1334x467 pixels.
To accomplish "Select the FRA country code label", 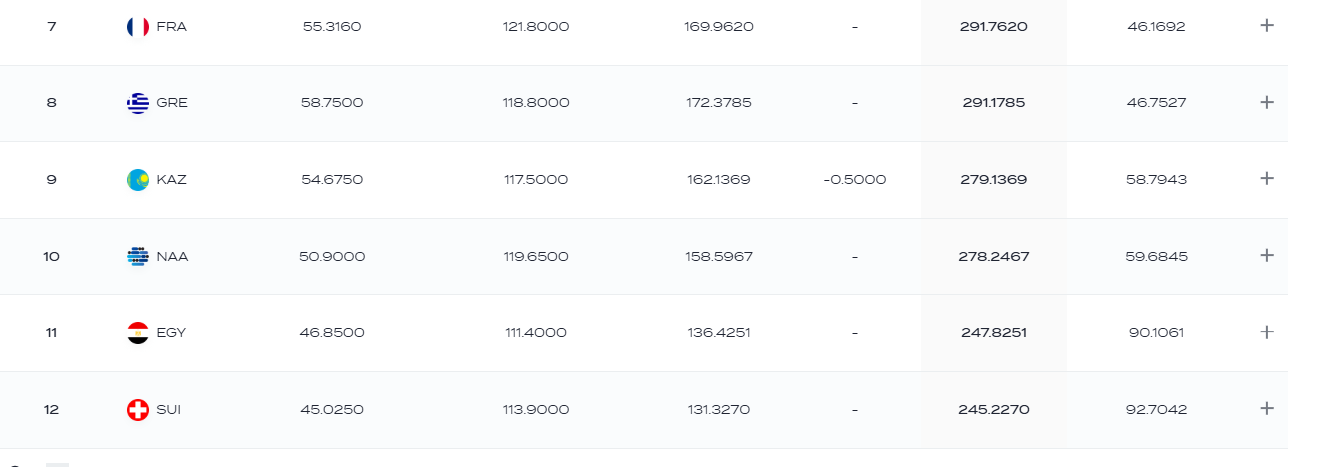I will 172,27.
